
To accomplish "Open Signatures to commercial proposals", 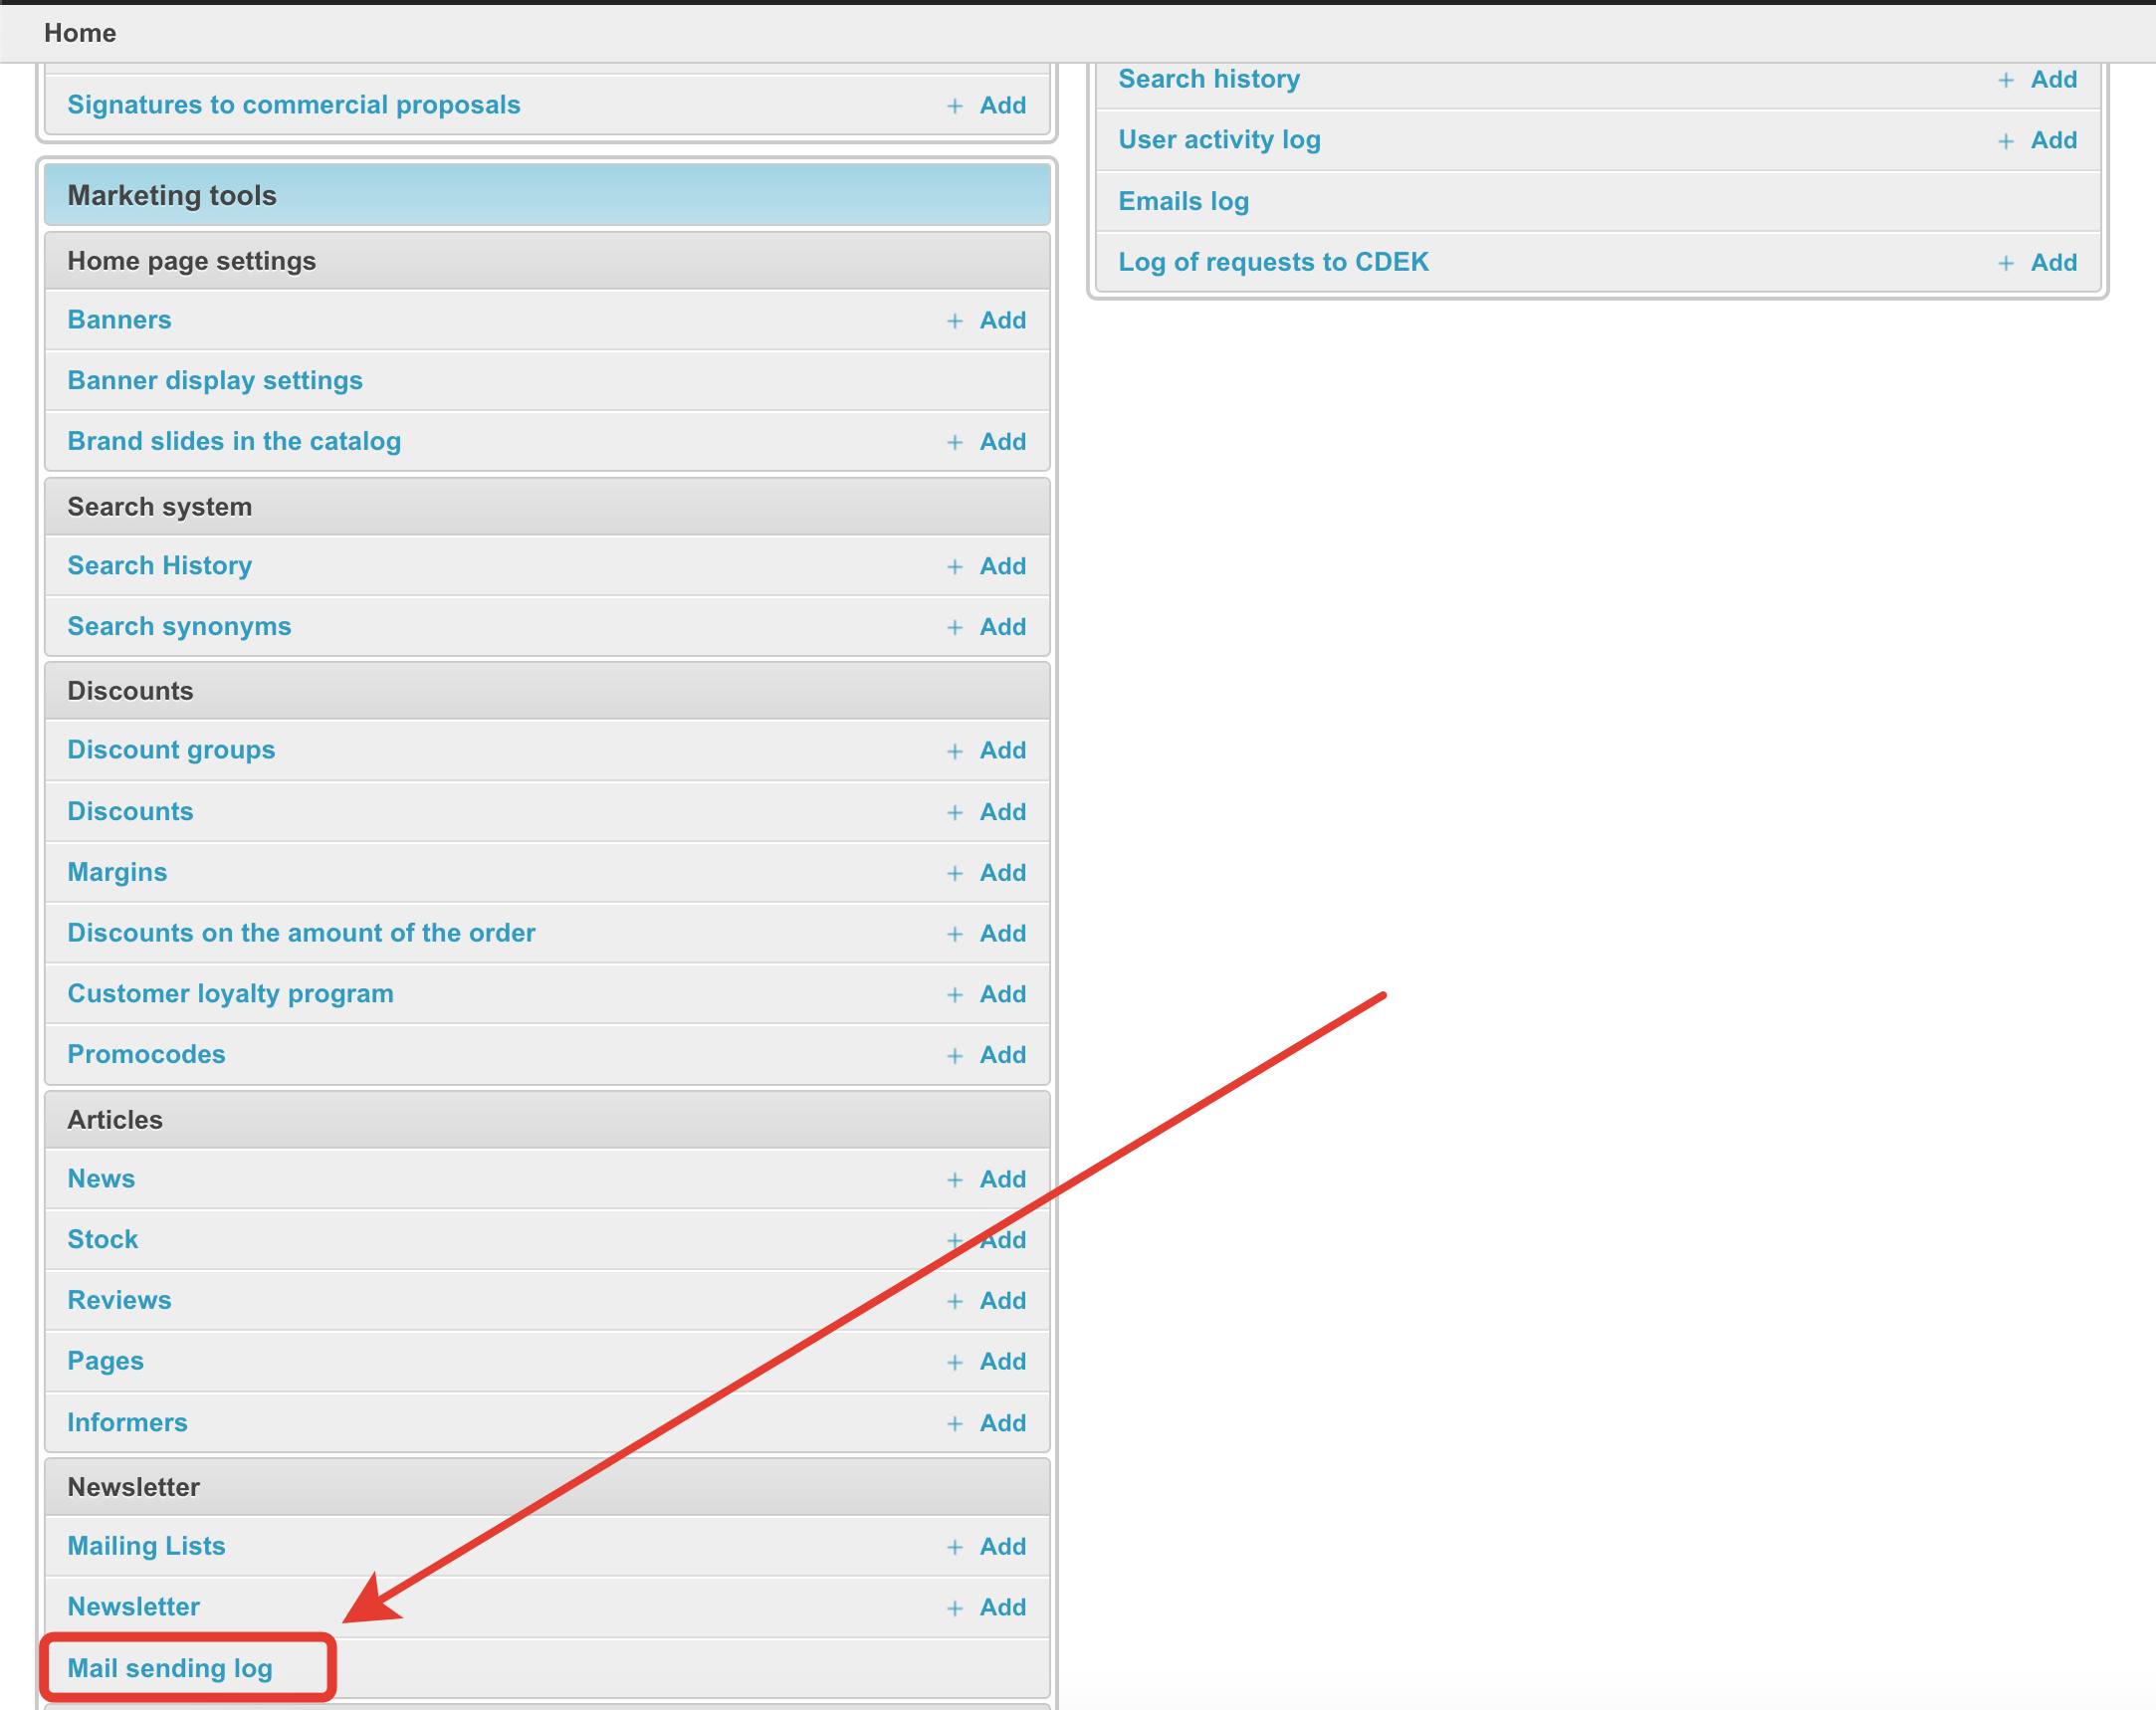I will pos(294,105).
